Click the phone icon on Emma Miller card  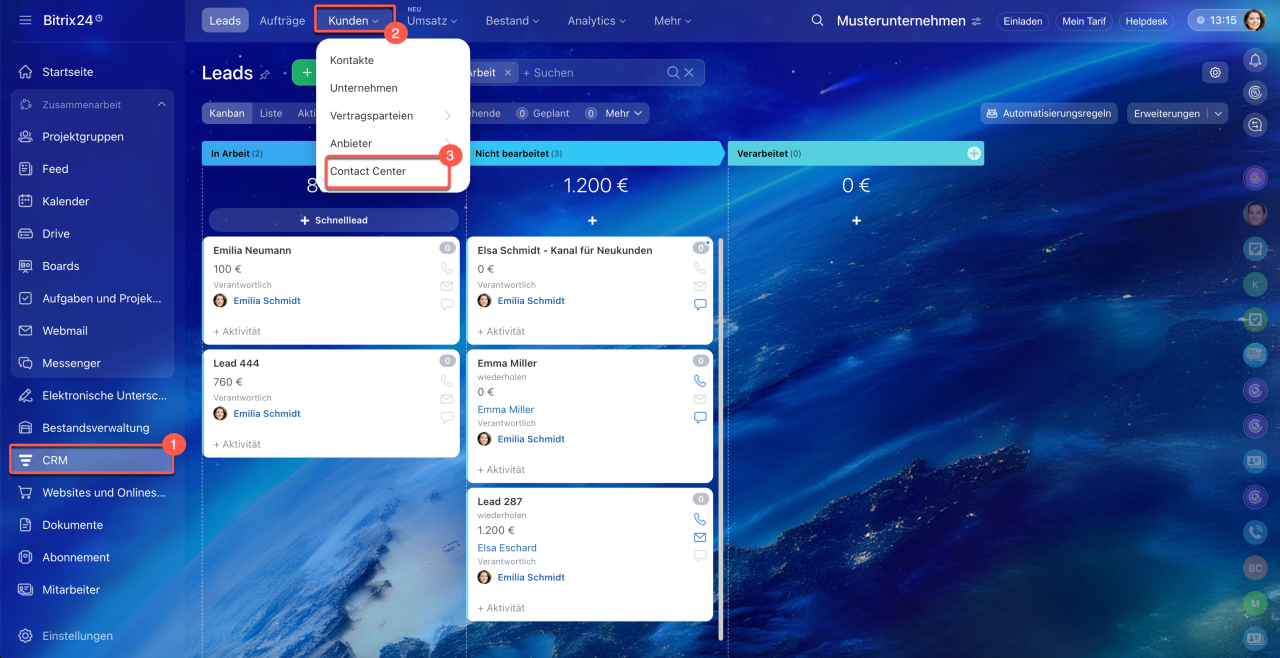click(x=700, y=381)
